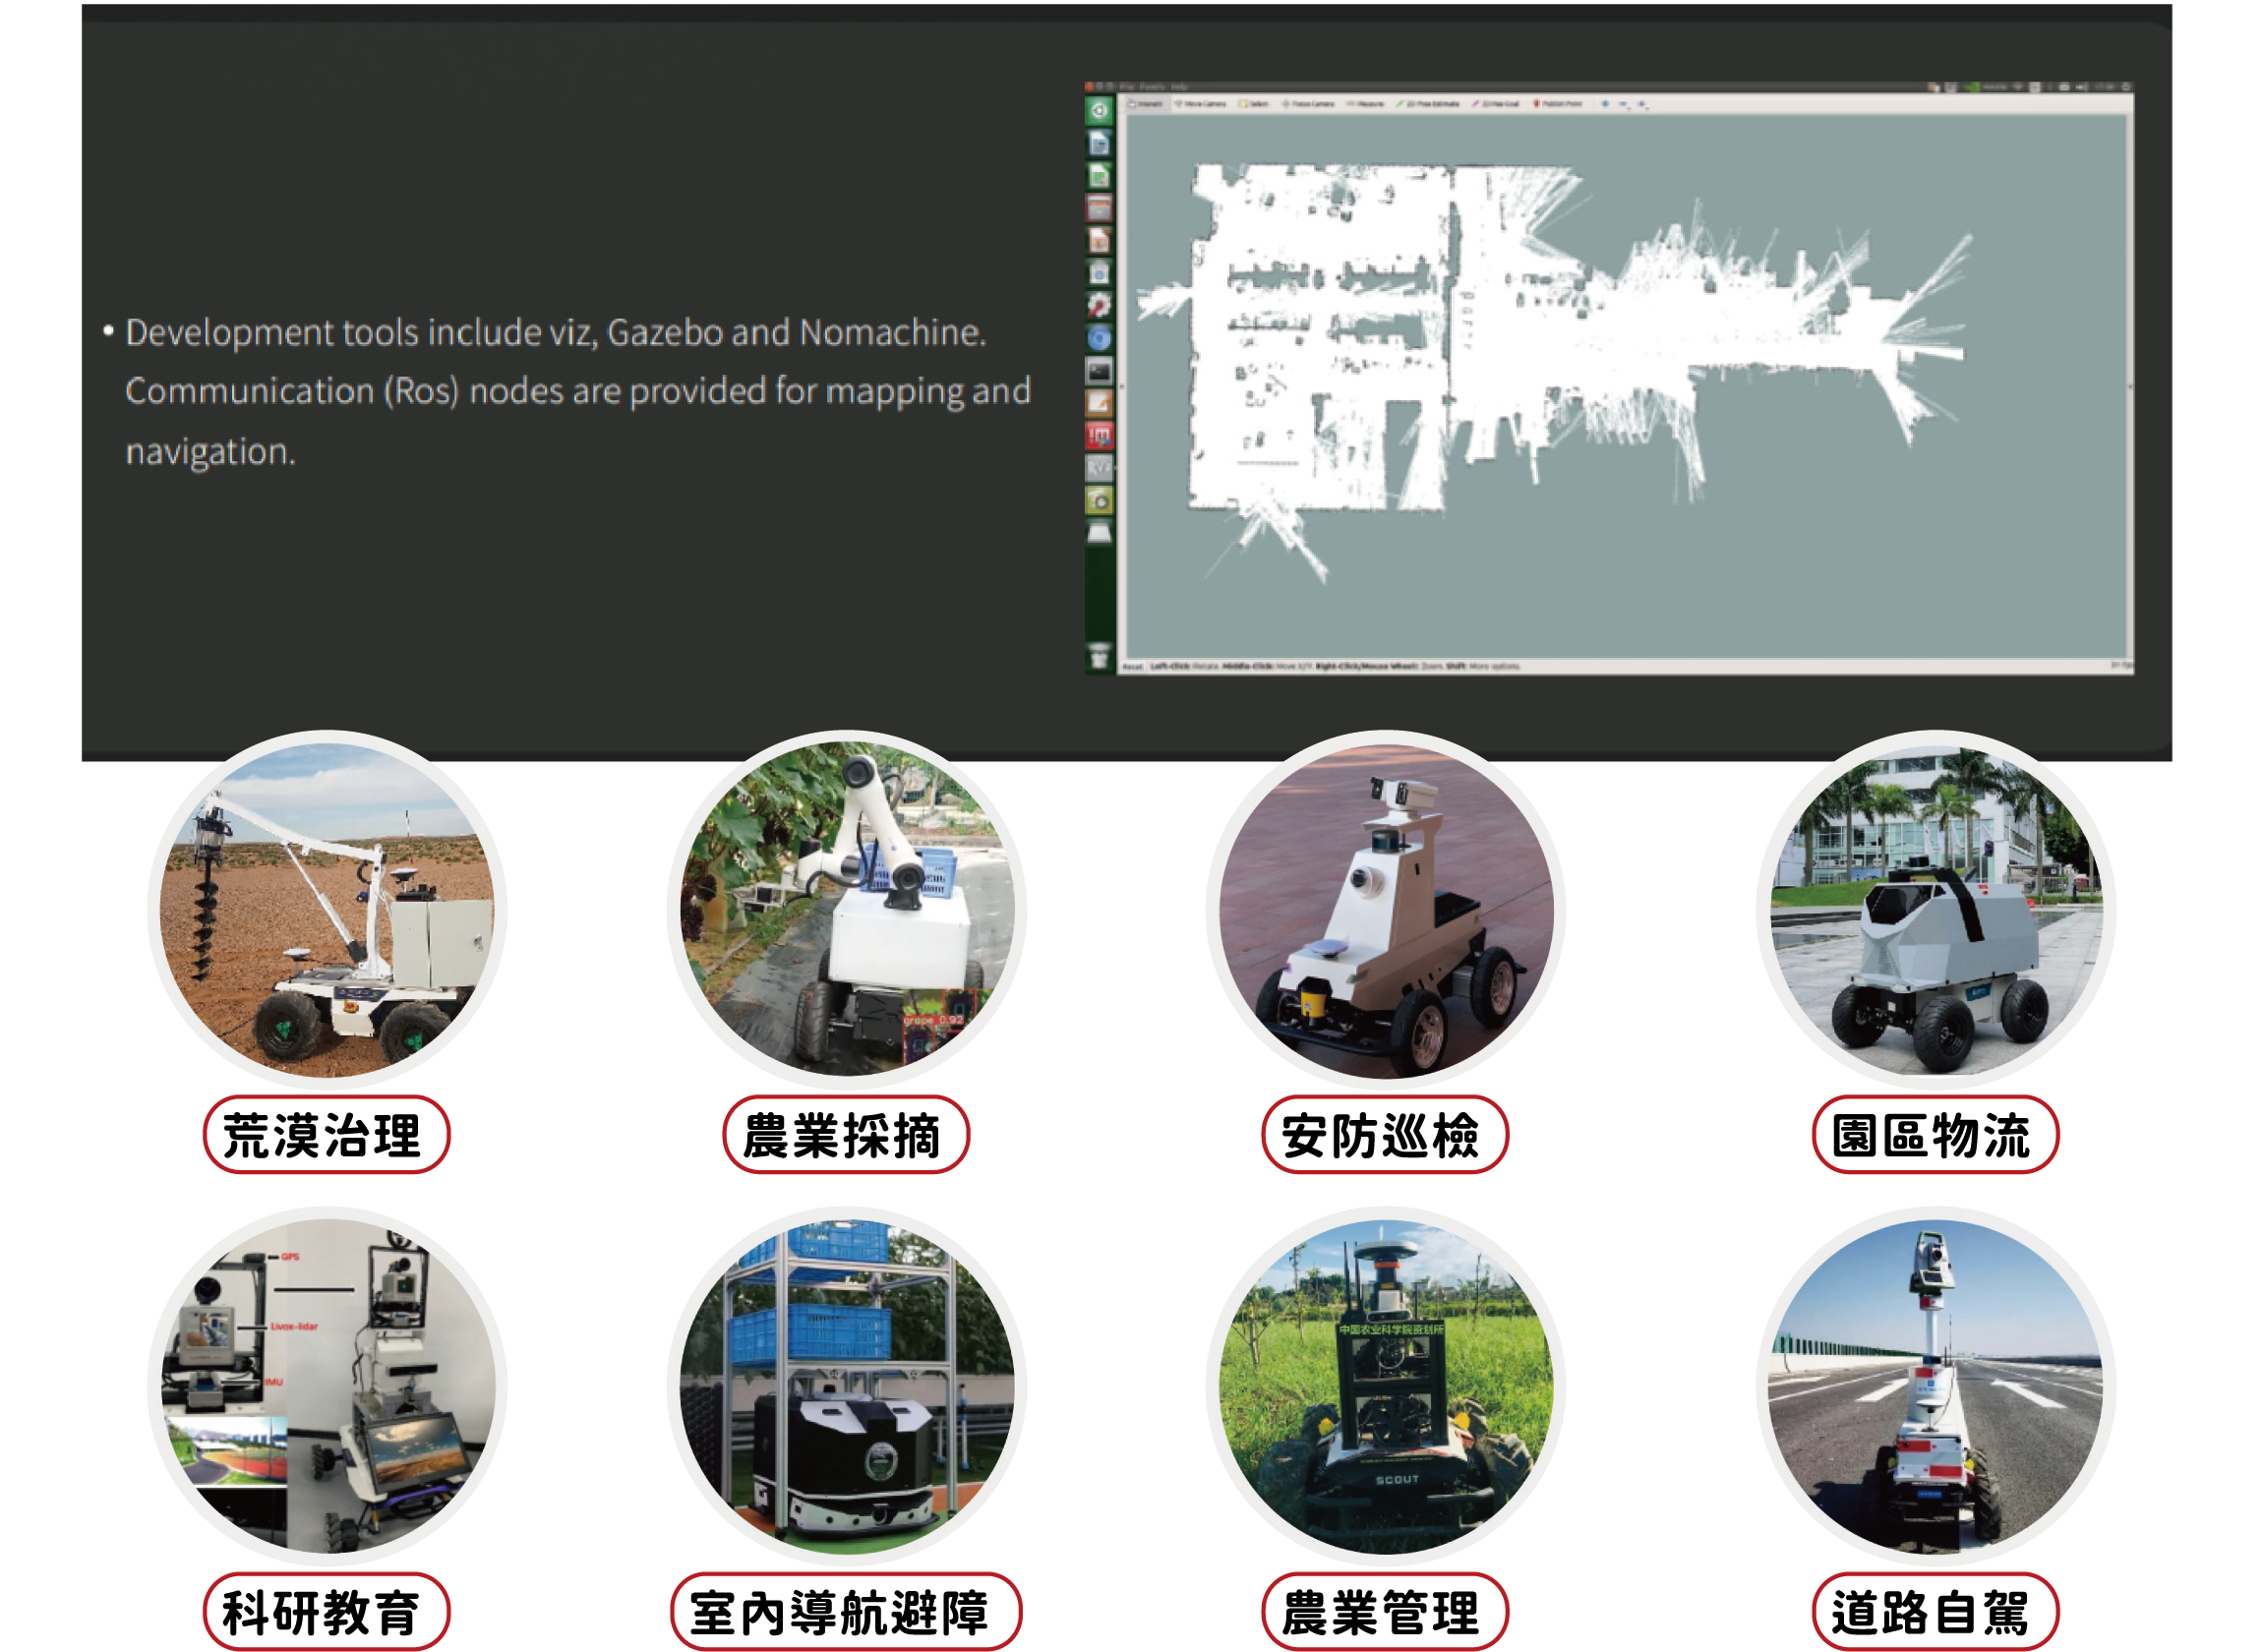Click the left panel collapse handle
The width and height of the screenshot is (2262, 1652).
[1122, 386]
